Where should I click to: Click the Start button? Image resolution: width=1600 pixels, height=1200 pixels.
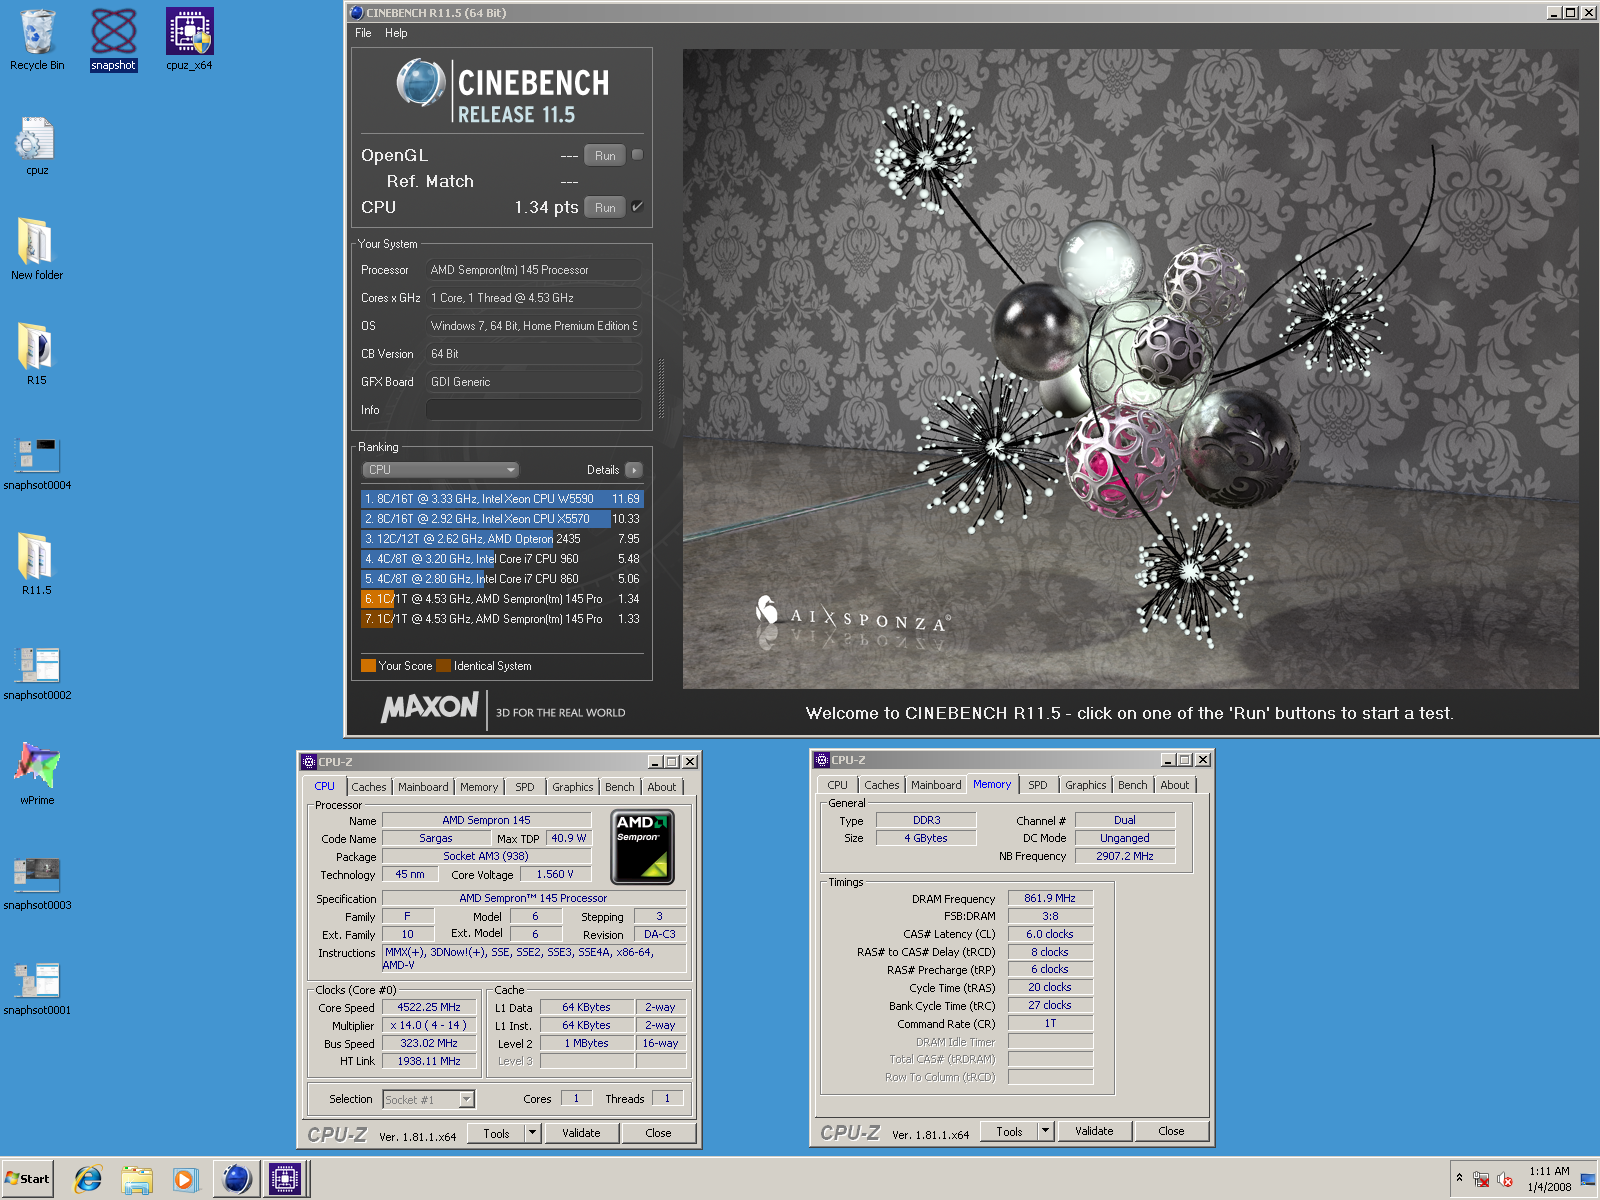pyautogui.click(x=27, y=1179)
